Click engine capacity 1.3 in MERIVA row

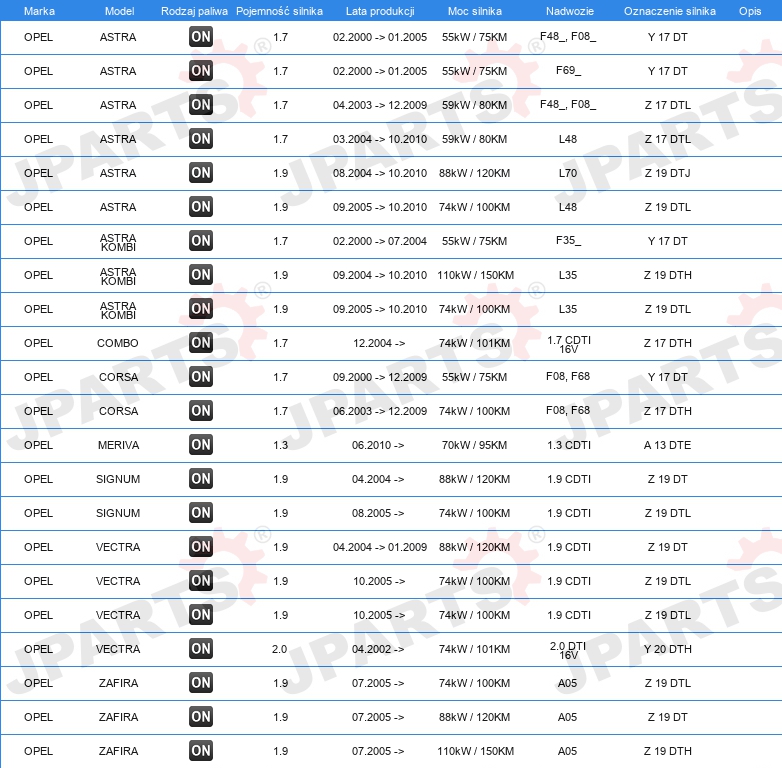pos(280,445)
